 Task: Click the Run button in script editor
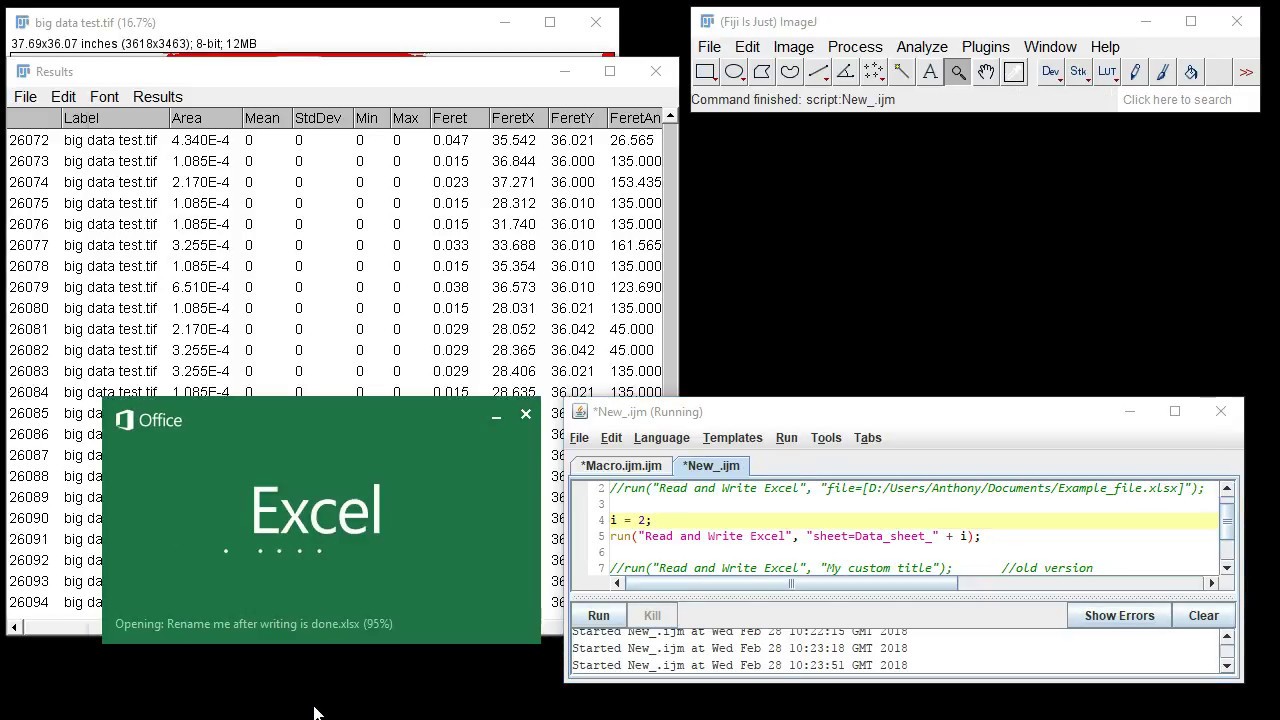[598, 616]
